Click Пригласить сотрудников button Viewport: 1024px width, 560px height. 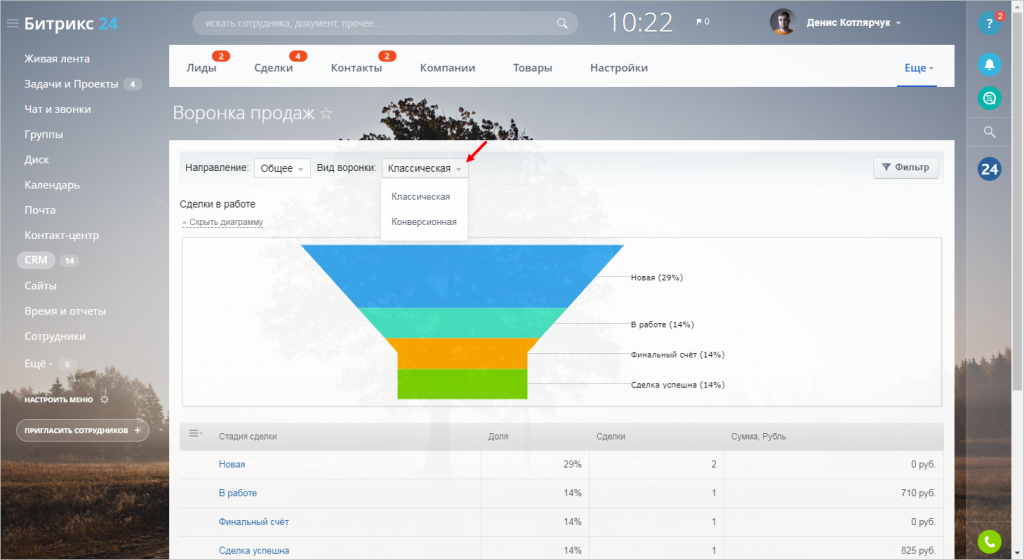[83, 431]
